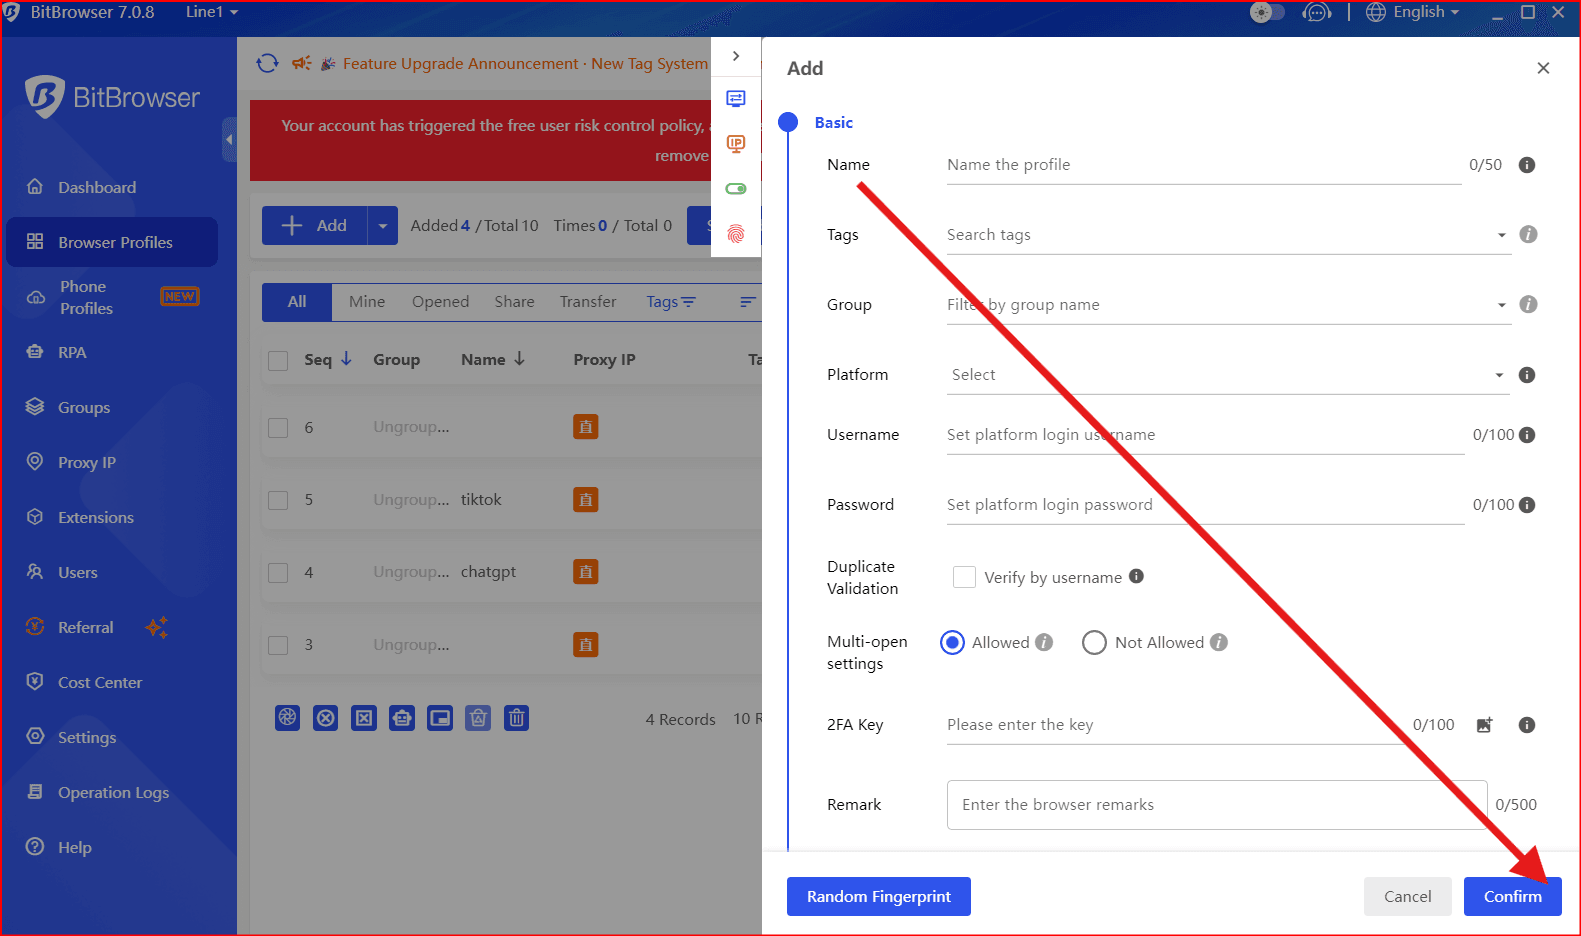The image size is (1581, 936).
Task: Expand the Group filter dropdown
Action: tap(1227, 305)
